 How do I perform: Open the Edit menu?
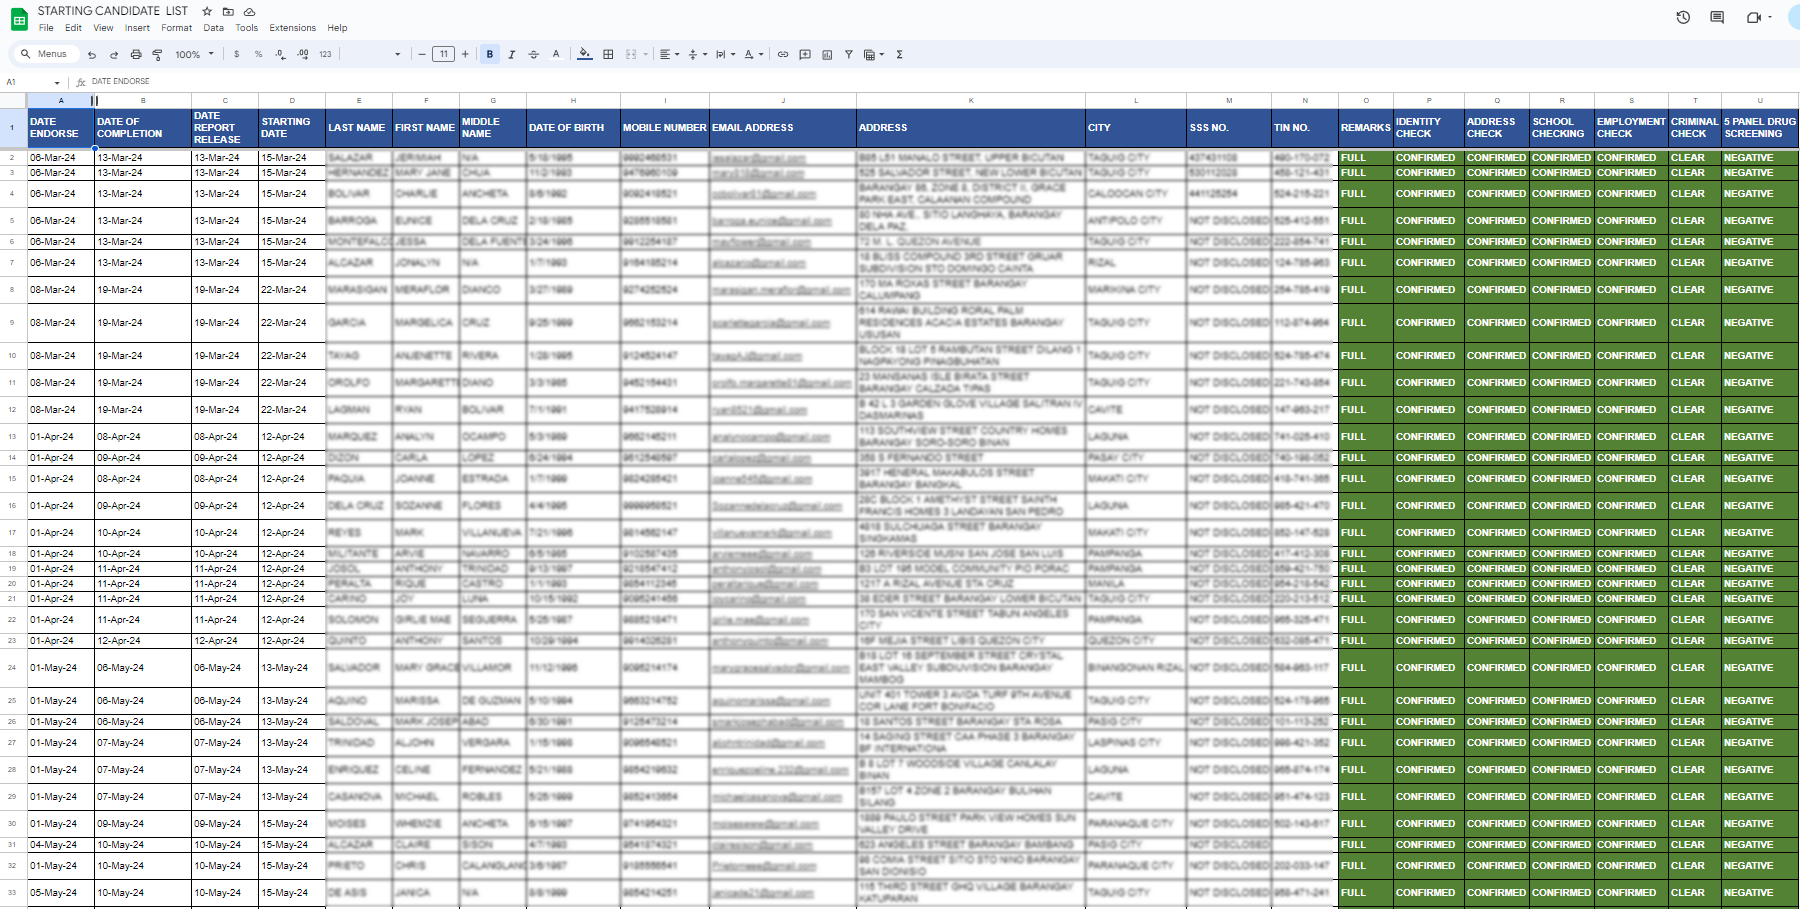tap(73, 28)
